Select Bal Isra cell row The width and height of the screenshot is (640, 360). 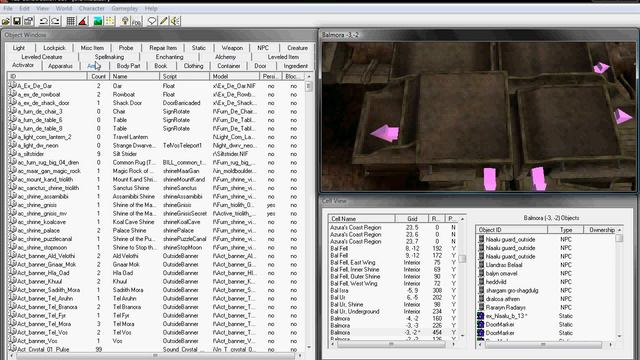coord(394,291)
